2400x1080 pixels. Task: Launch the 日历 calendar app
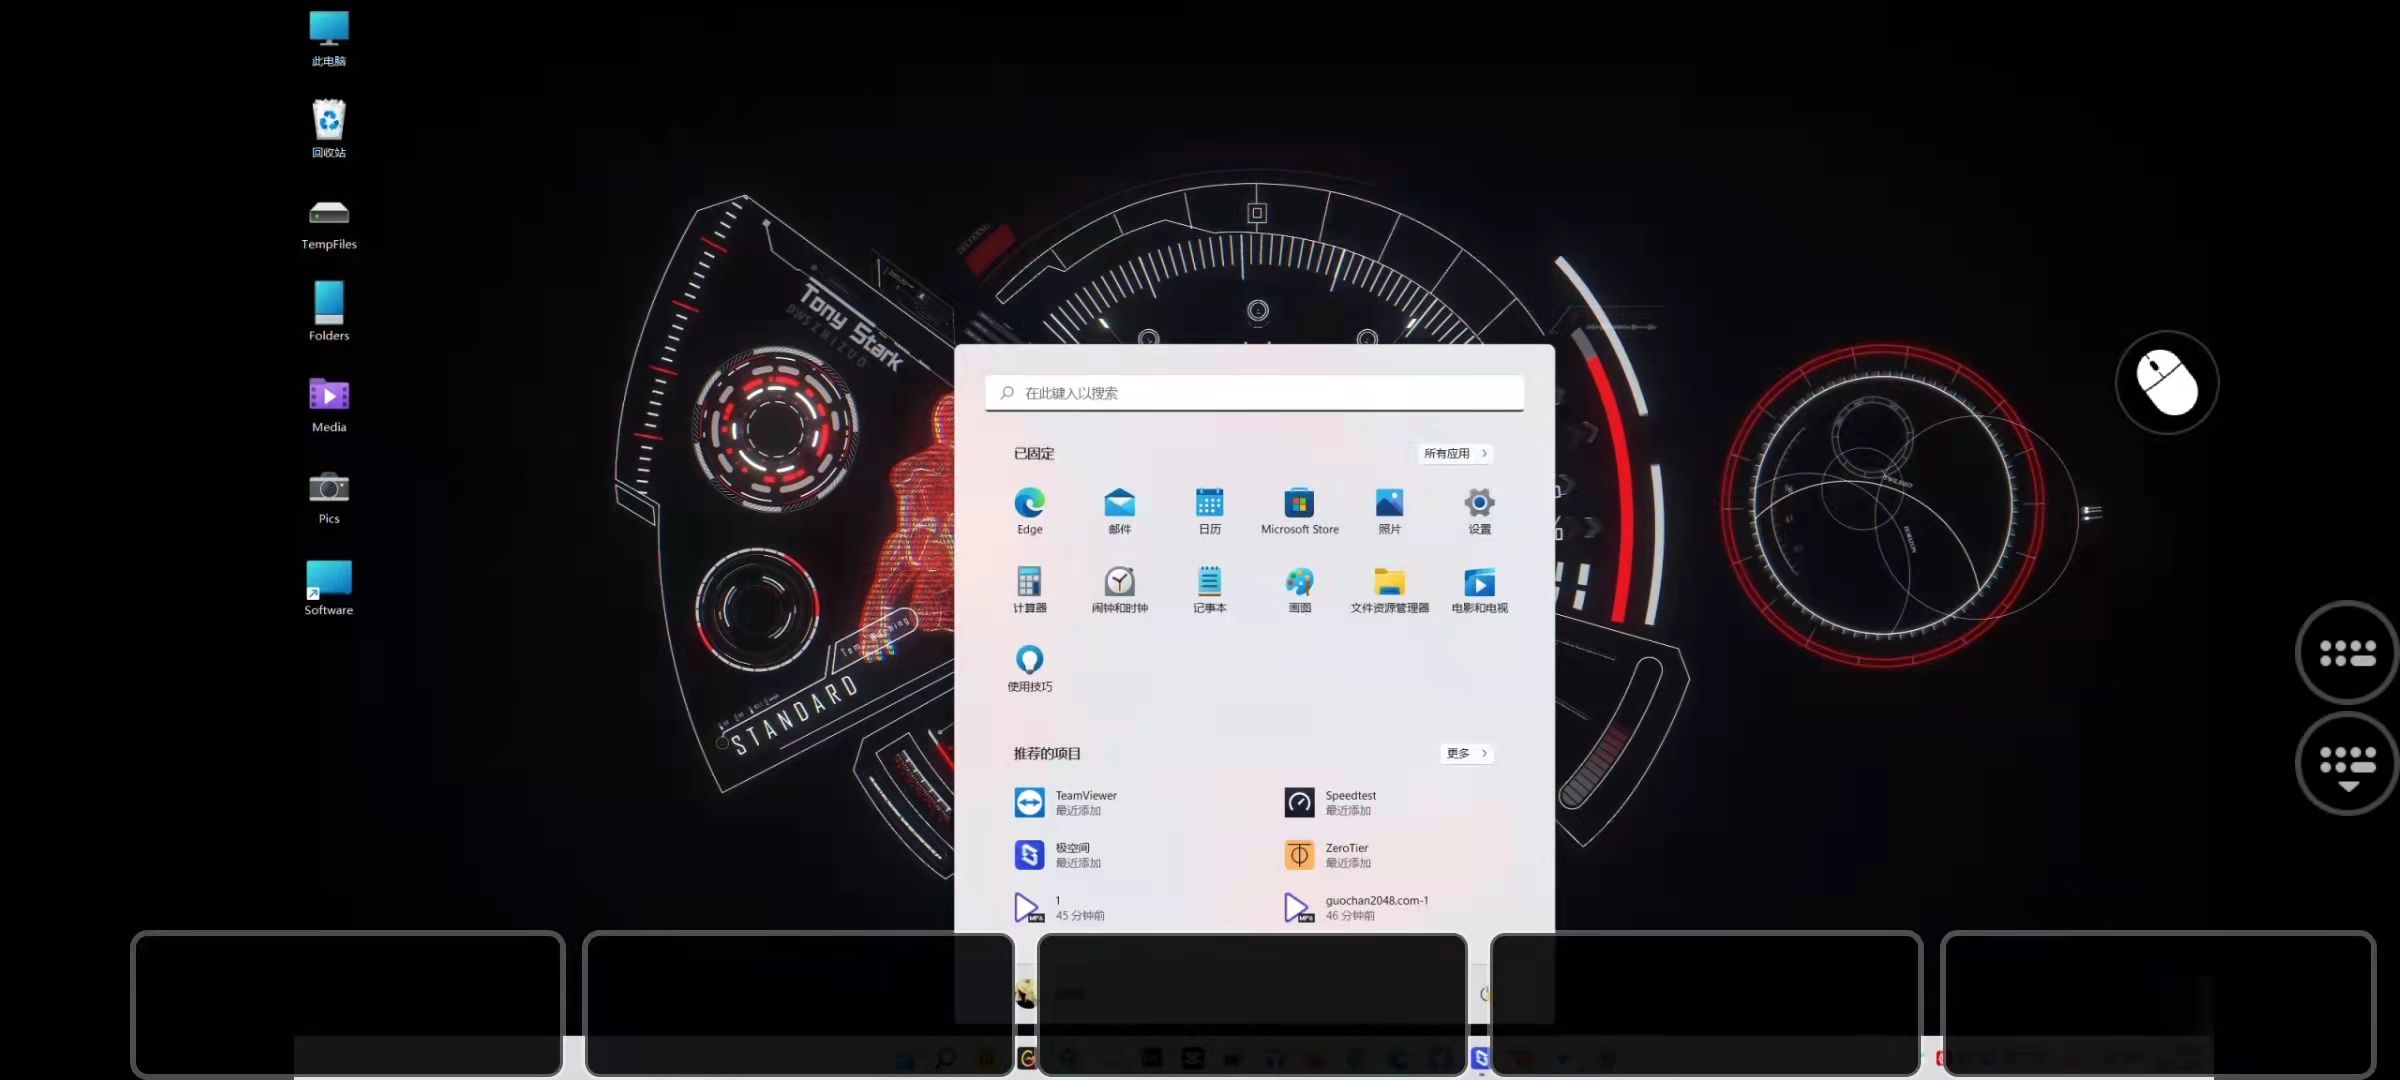(x=1209, y=511)
